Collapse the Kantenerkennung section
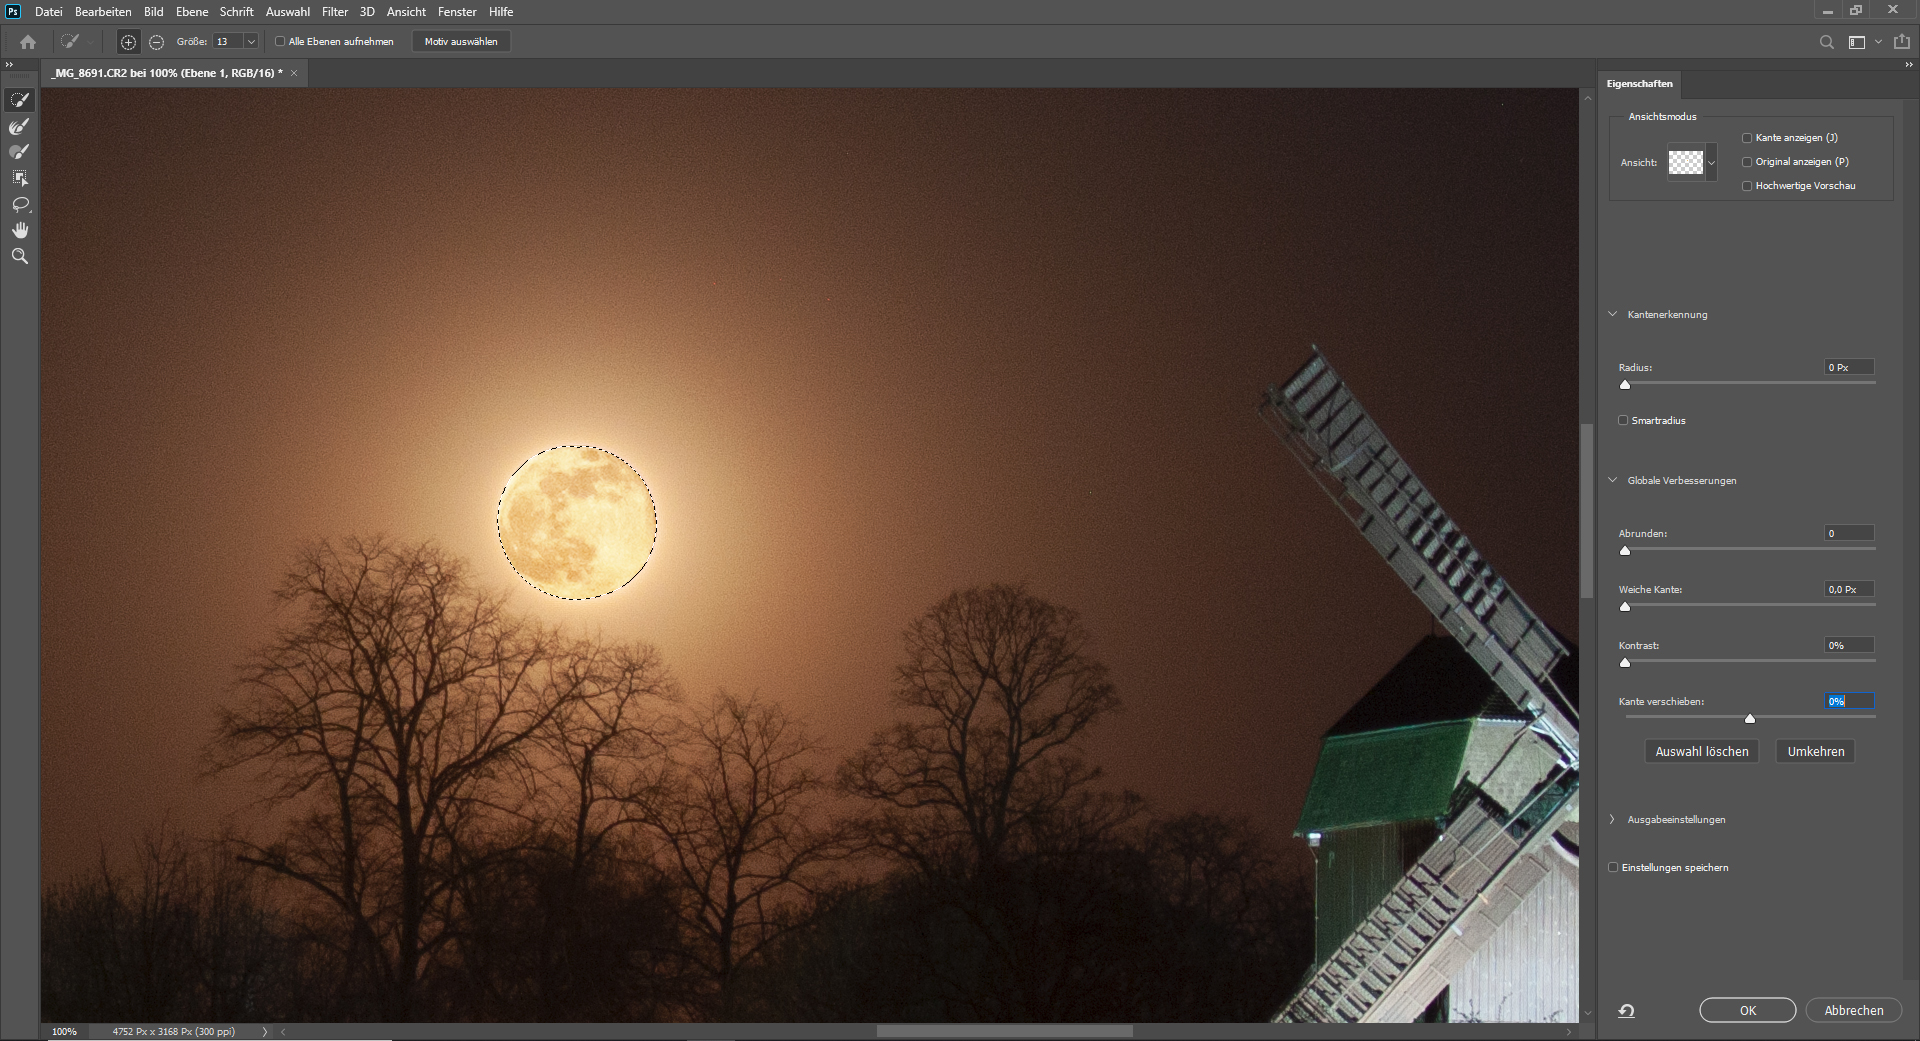 point(1612,314)
